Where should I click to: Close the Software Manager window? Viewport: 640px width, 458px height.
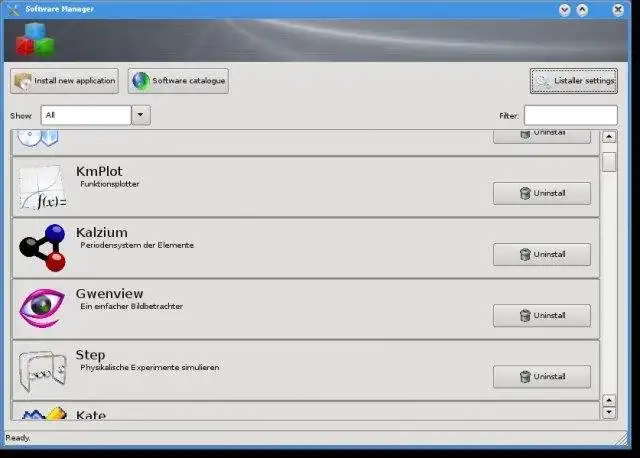(618, 9)
